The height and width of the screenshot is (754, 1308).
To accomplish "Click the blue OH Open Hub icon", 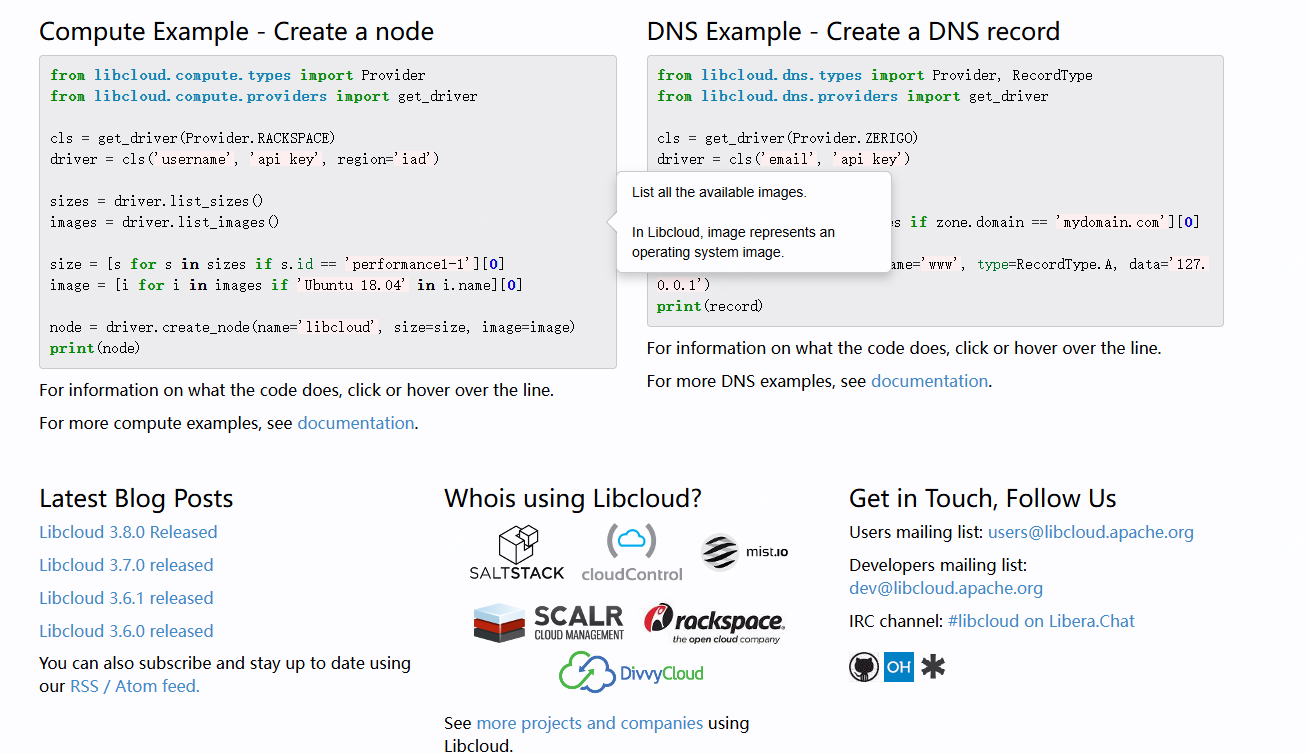I will 898,667.
